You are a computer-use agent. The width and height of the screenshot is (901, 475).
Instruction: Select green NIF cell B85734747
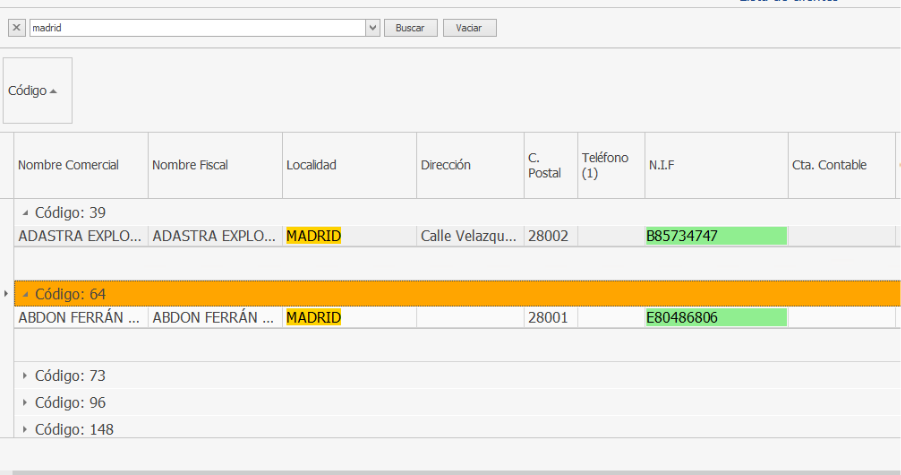tap(715, 236)
